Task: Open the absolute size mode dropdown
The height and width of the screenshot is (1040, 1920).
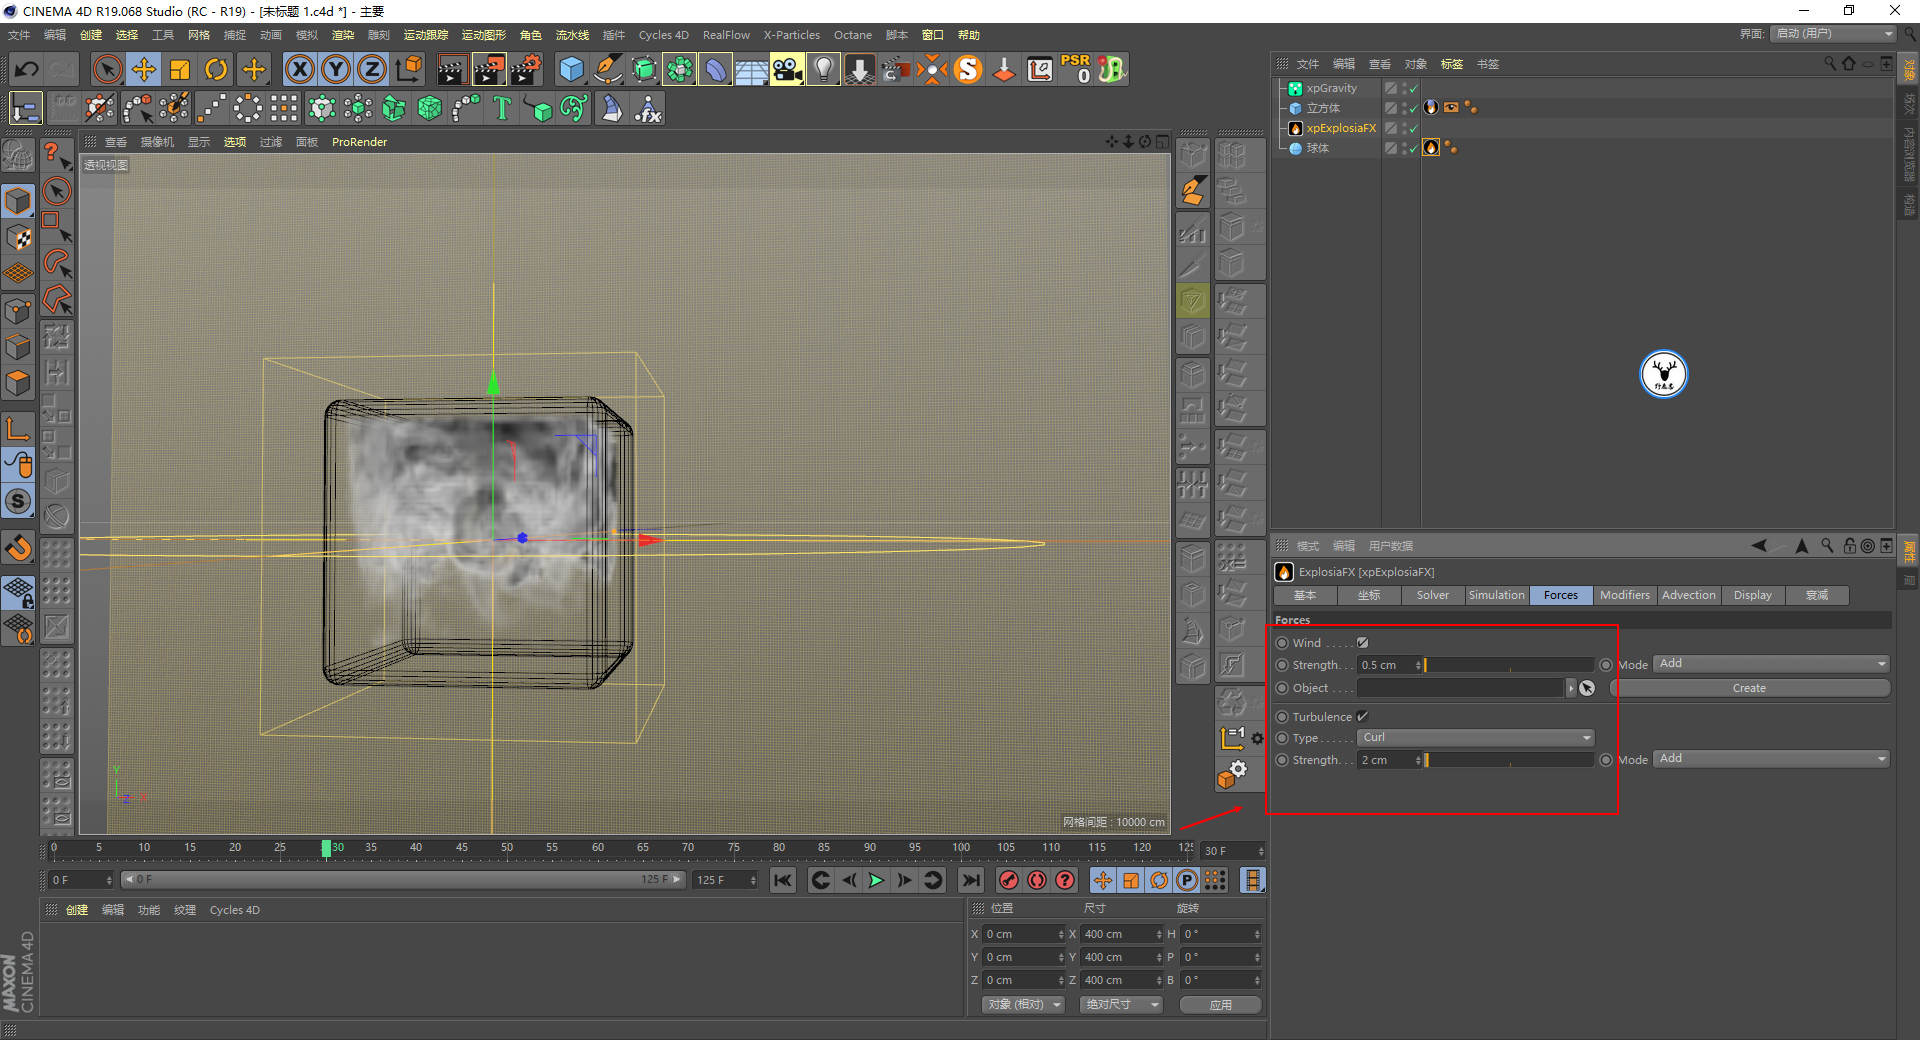Action: [x=1121, y=1005]
